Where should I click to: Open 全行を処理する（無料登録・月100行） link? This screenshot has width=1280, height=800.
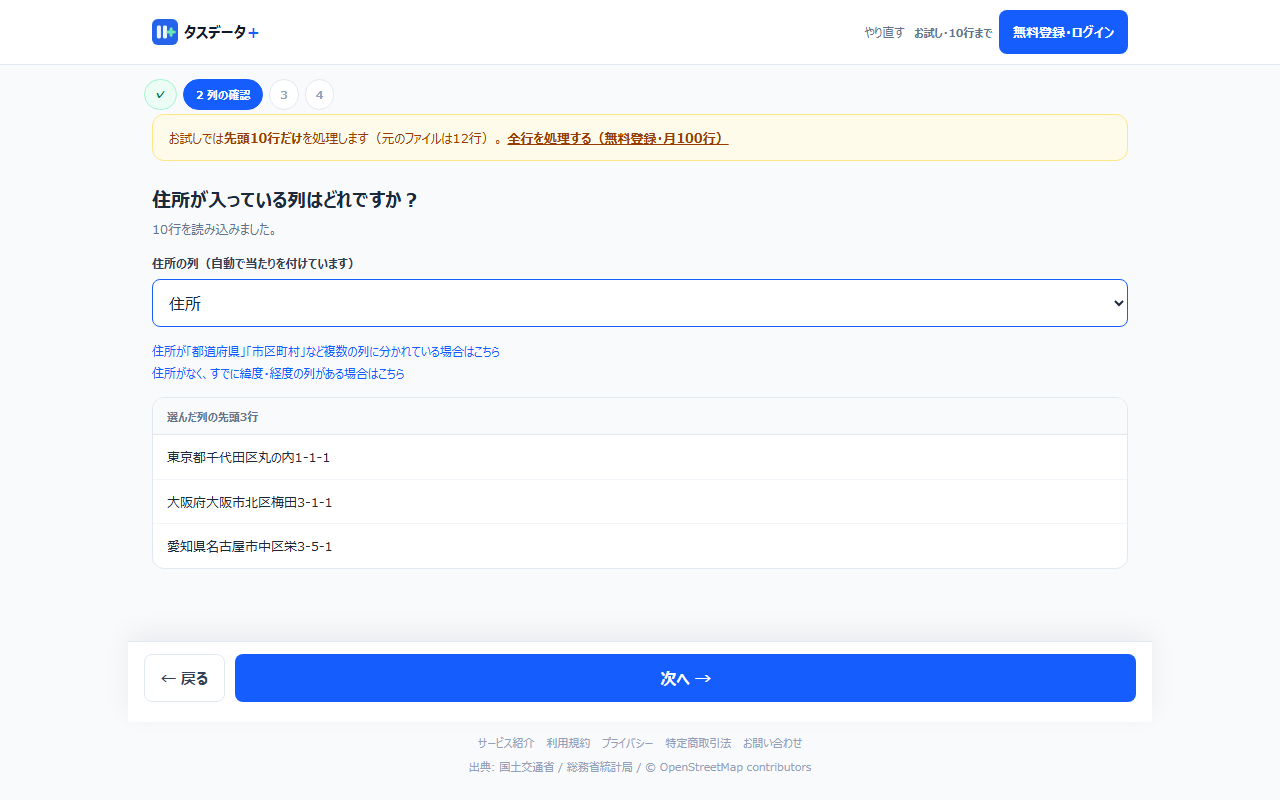pos(618,138)
